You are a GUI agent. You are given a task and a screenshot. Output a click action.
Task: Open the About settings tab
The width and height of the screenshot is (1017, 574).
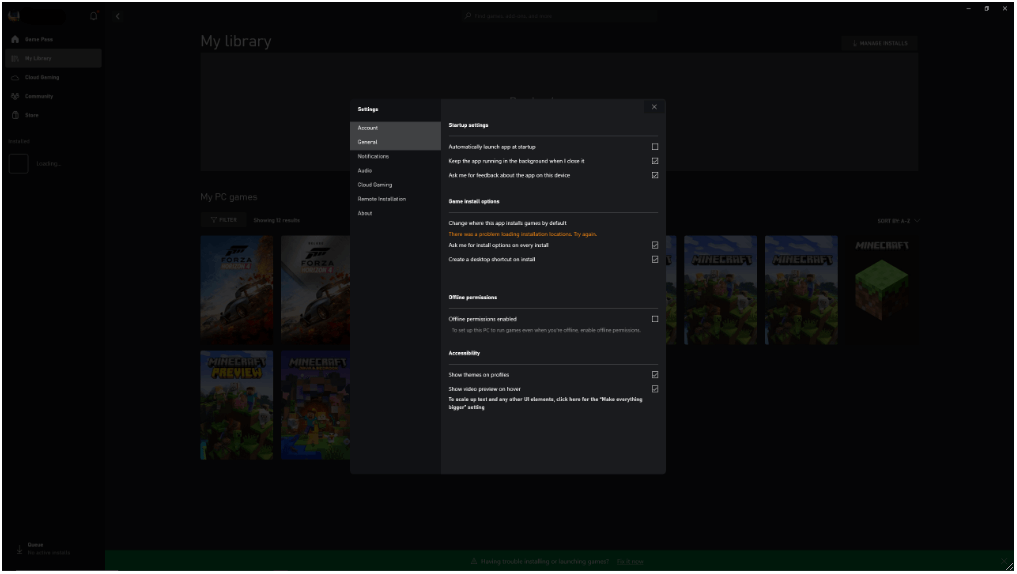point(395,213)
